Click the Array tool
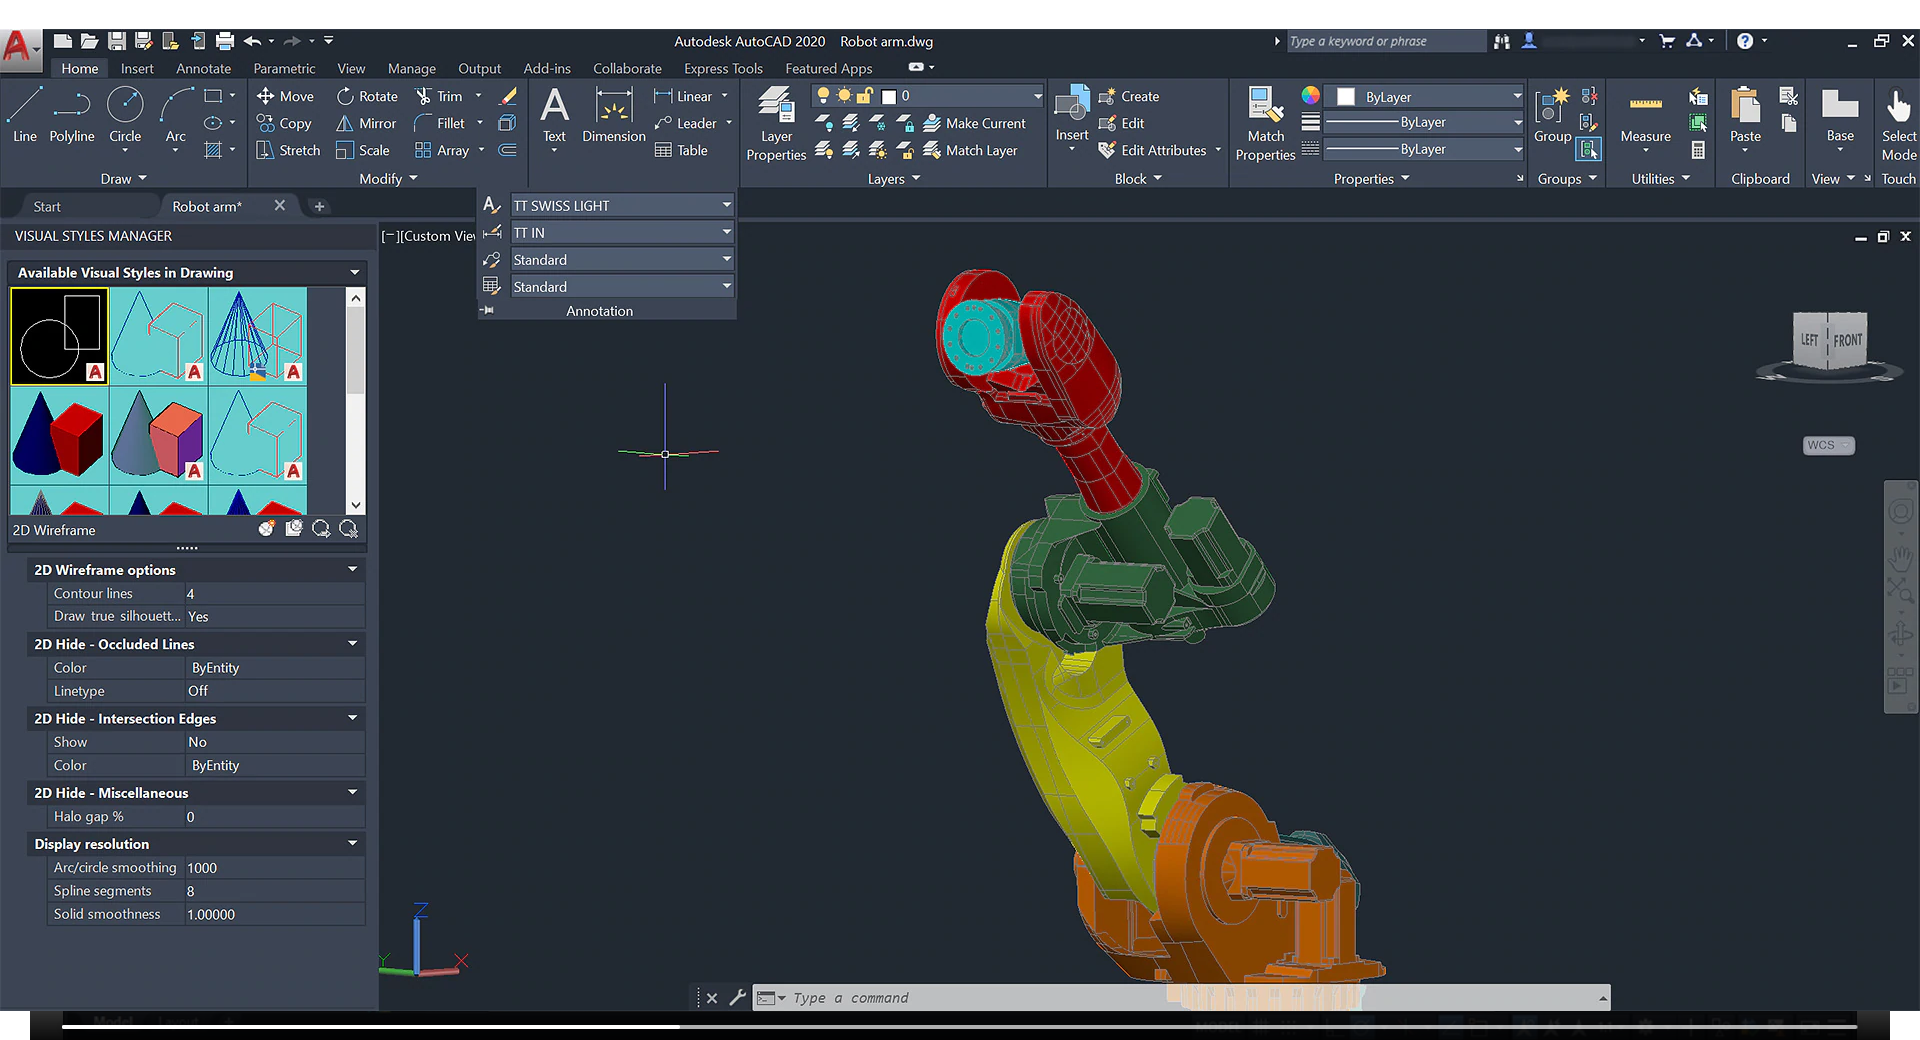The width and height of the screenshot is (1920, 1040). click(x=441, y=150)
